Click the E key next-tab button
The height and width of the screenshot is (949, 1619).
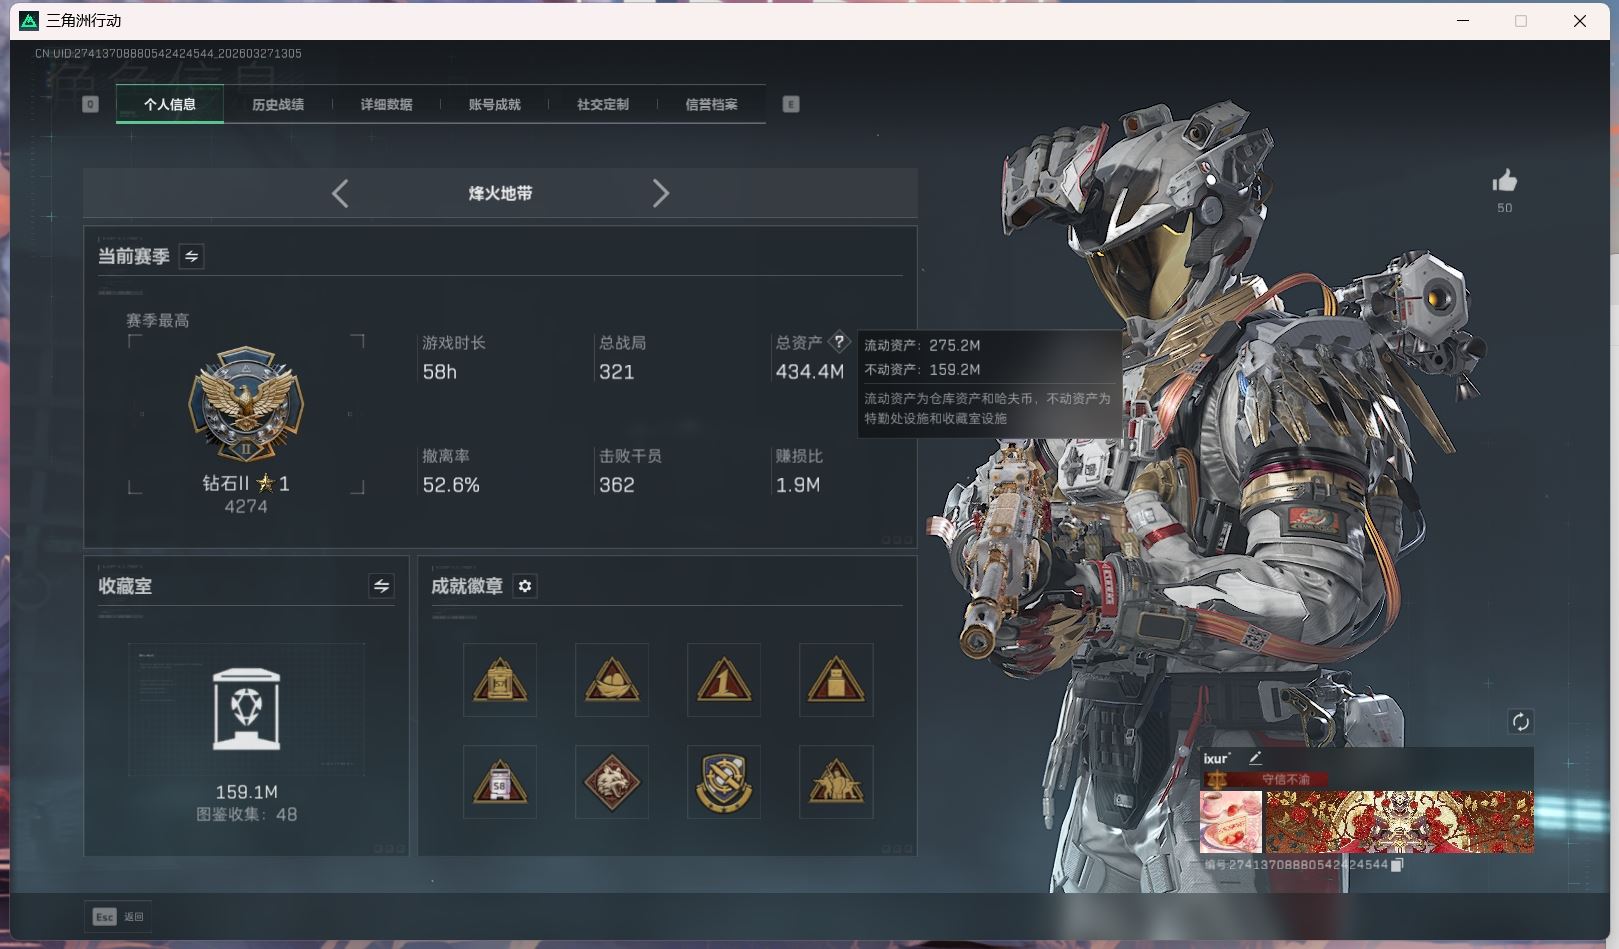791,104
